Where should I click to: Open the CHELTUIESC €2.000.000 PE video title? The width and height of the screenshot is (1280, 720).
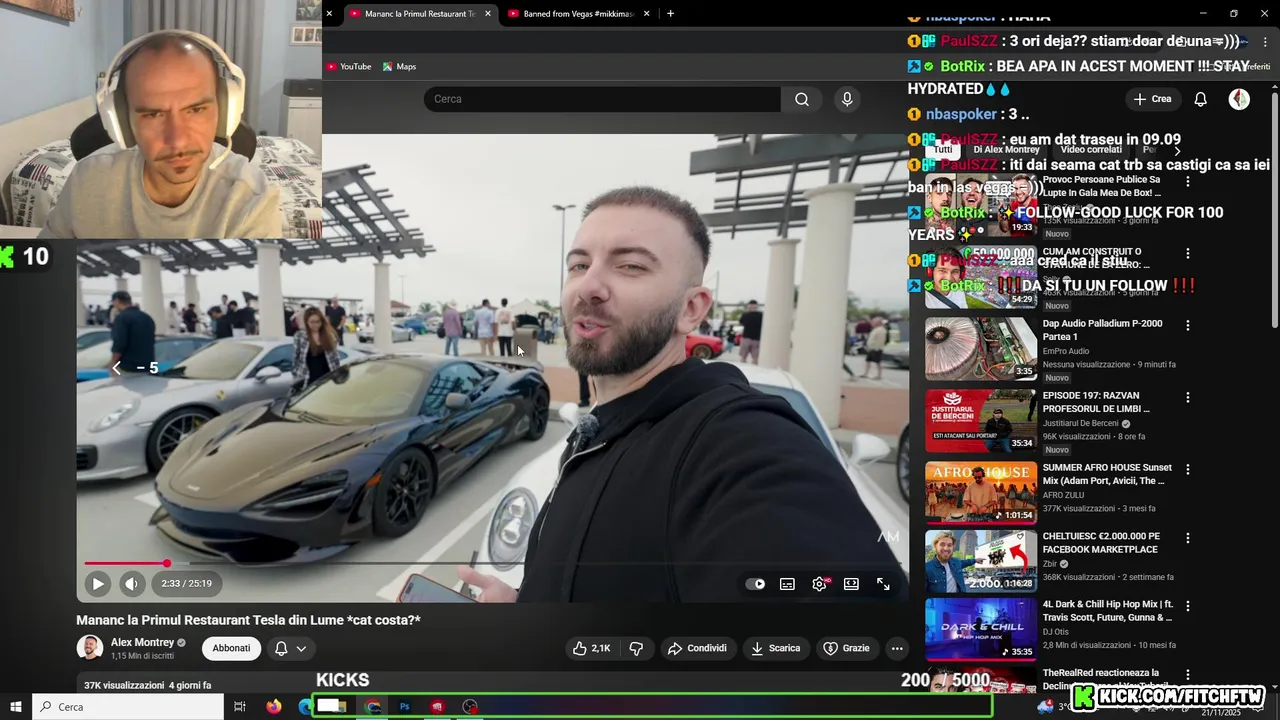[1100, 543]
